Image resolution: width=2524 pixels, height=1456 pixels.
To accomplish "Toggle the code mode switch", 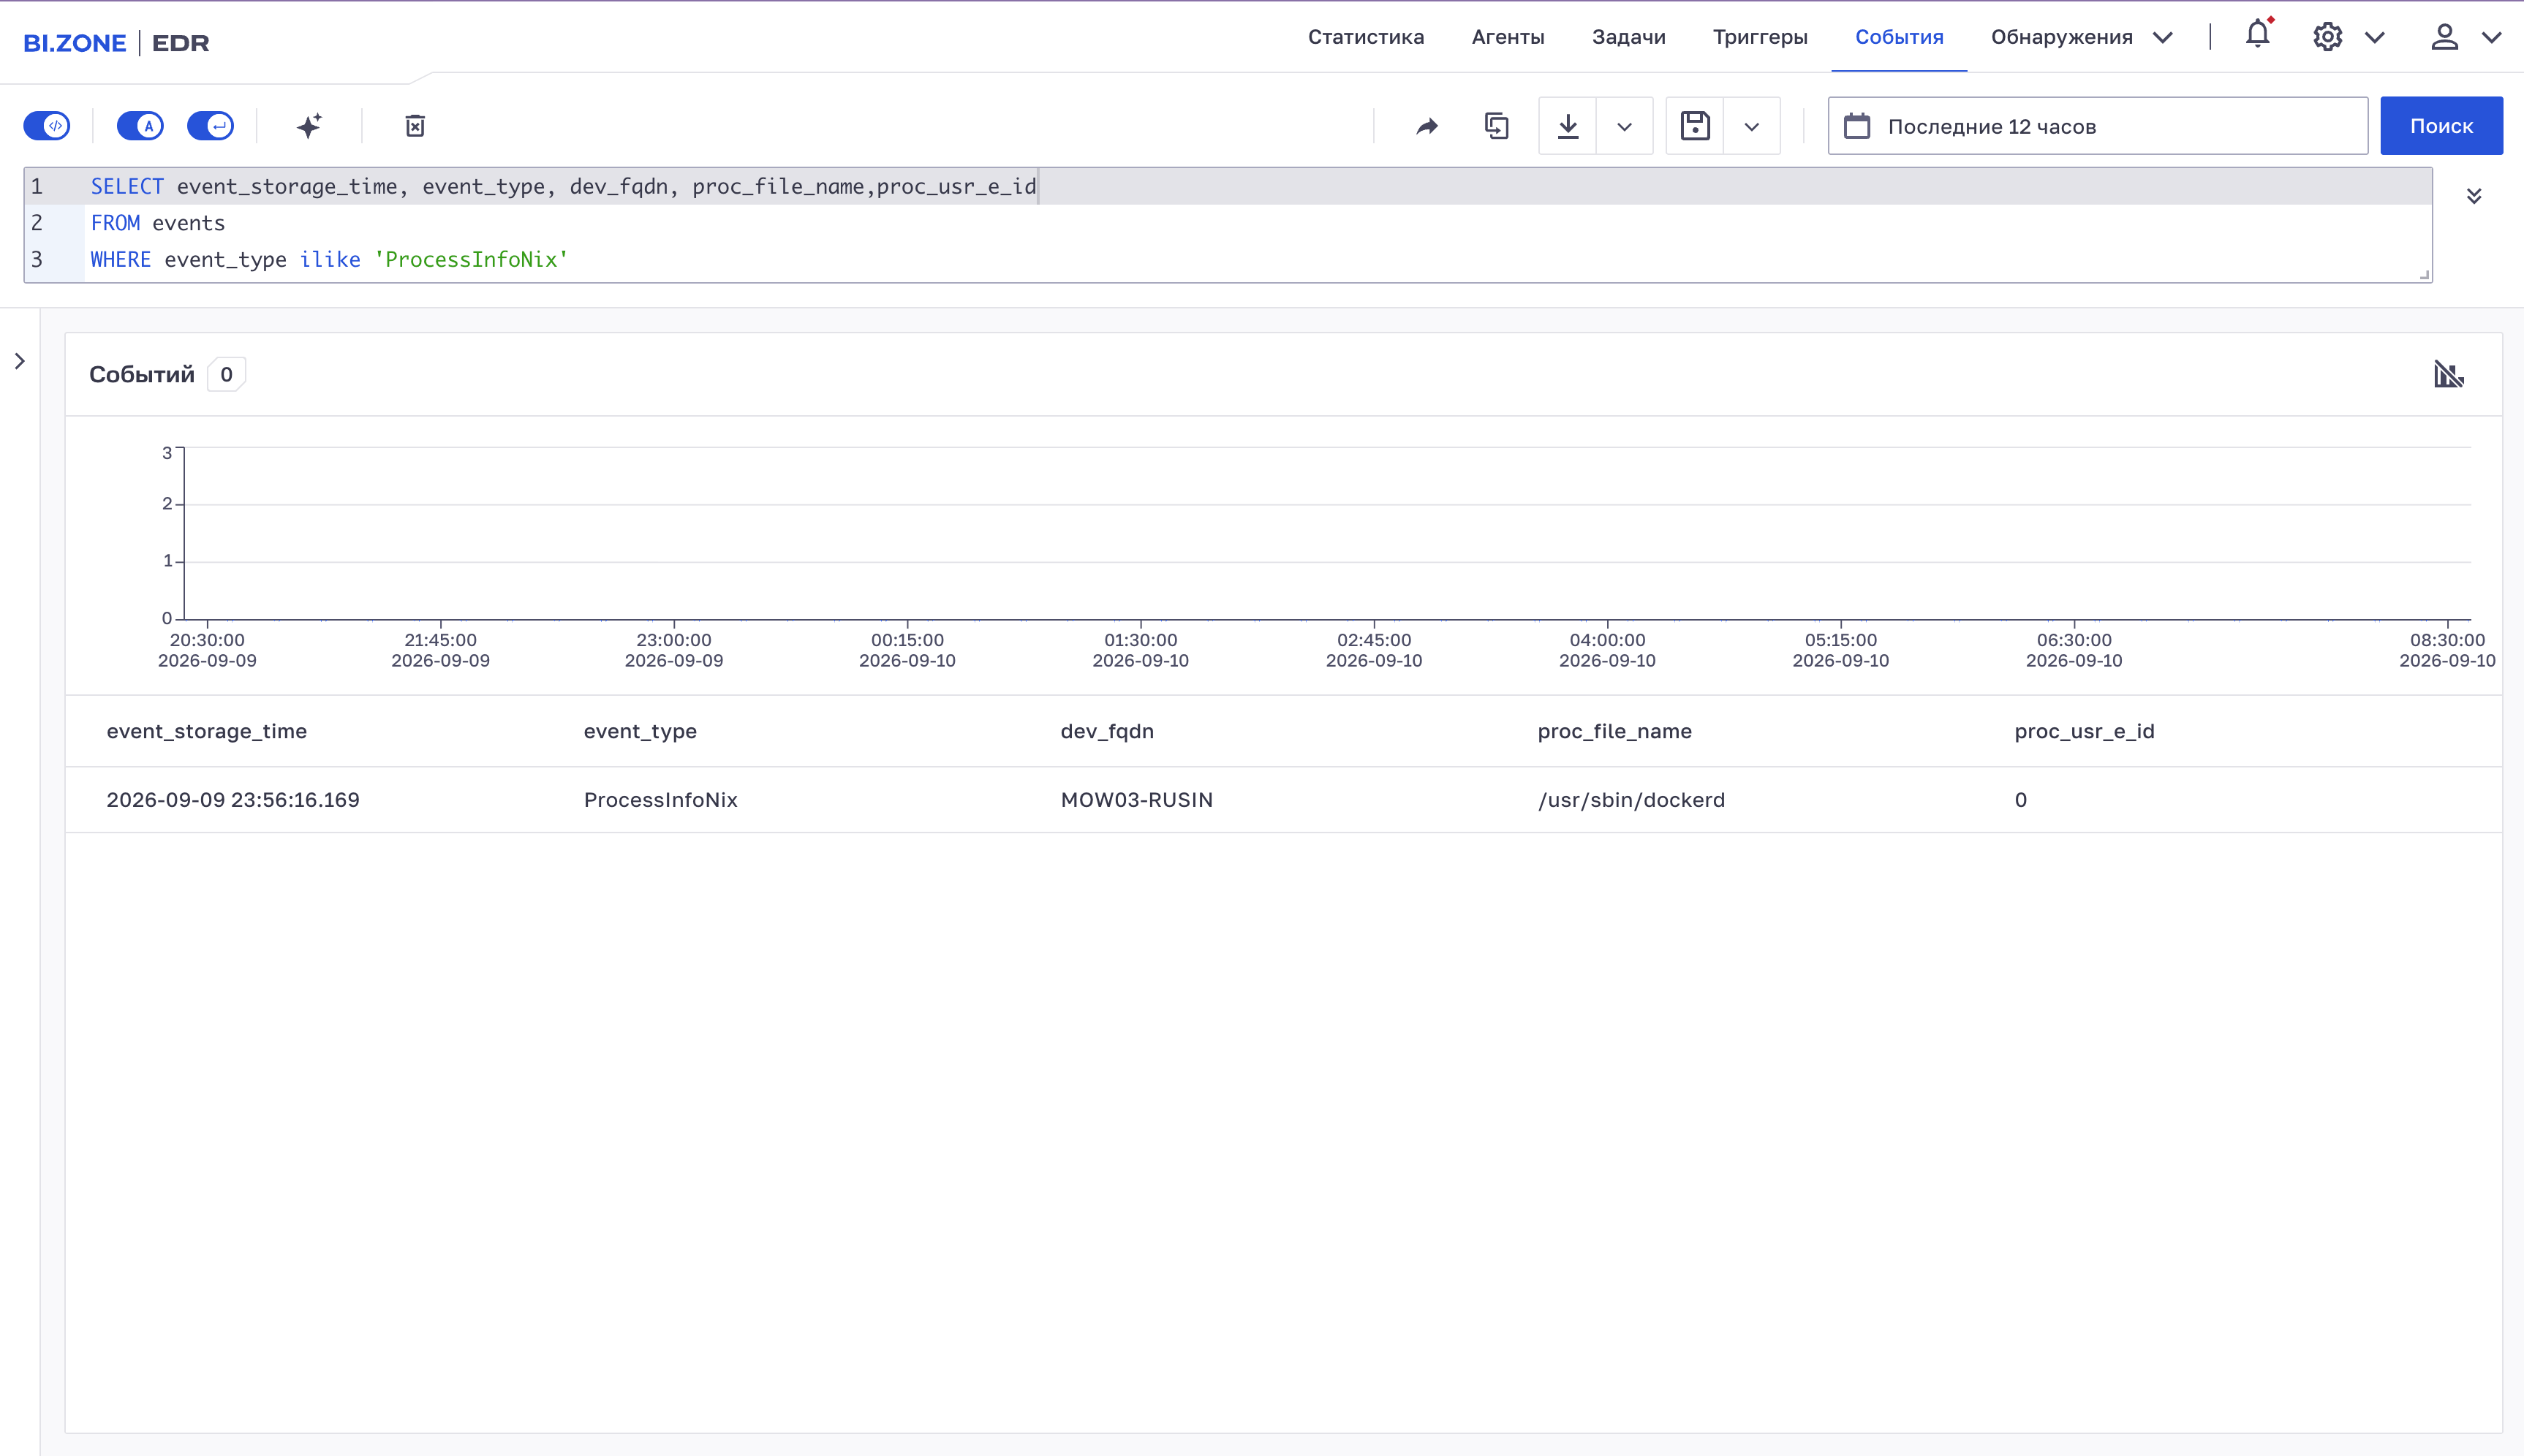I will click(46, 126).
